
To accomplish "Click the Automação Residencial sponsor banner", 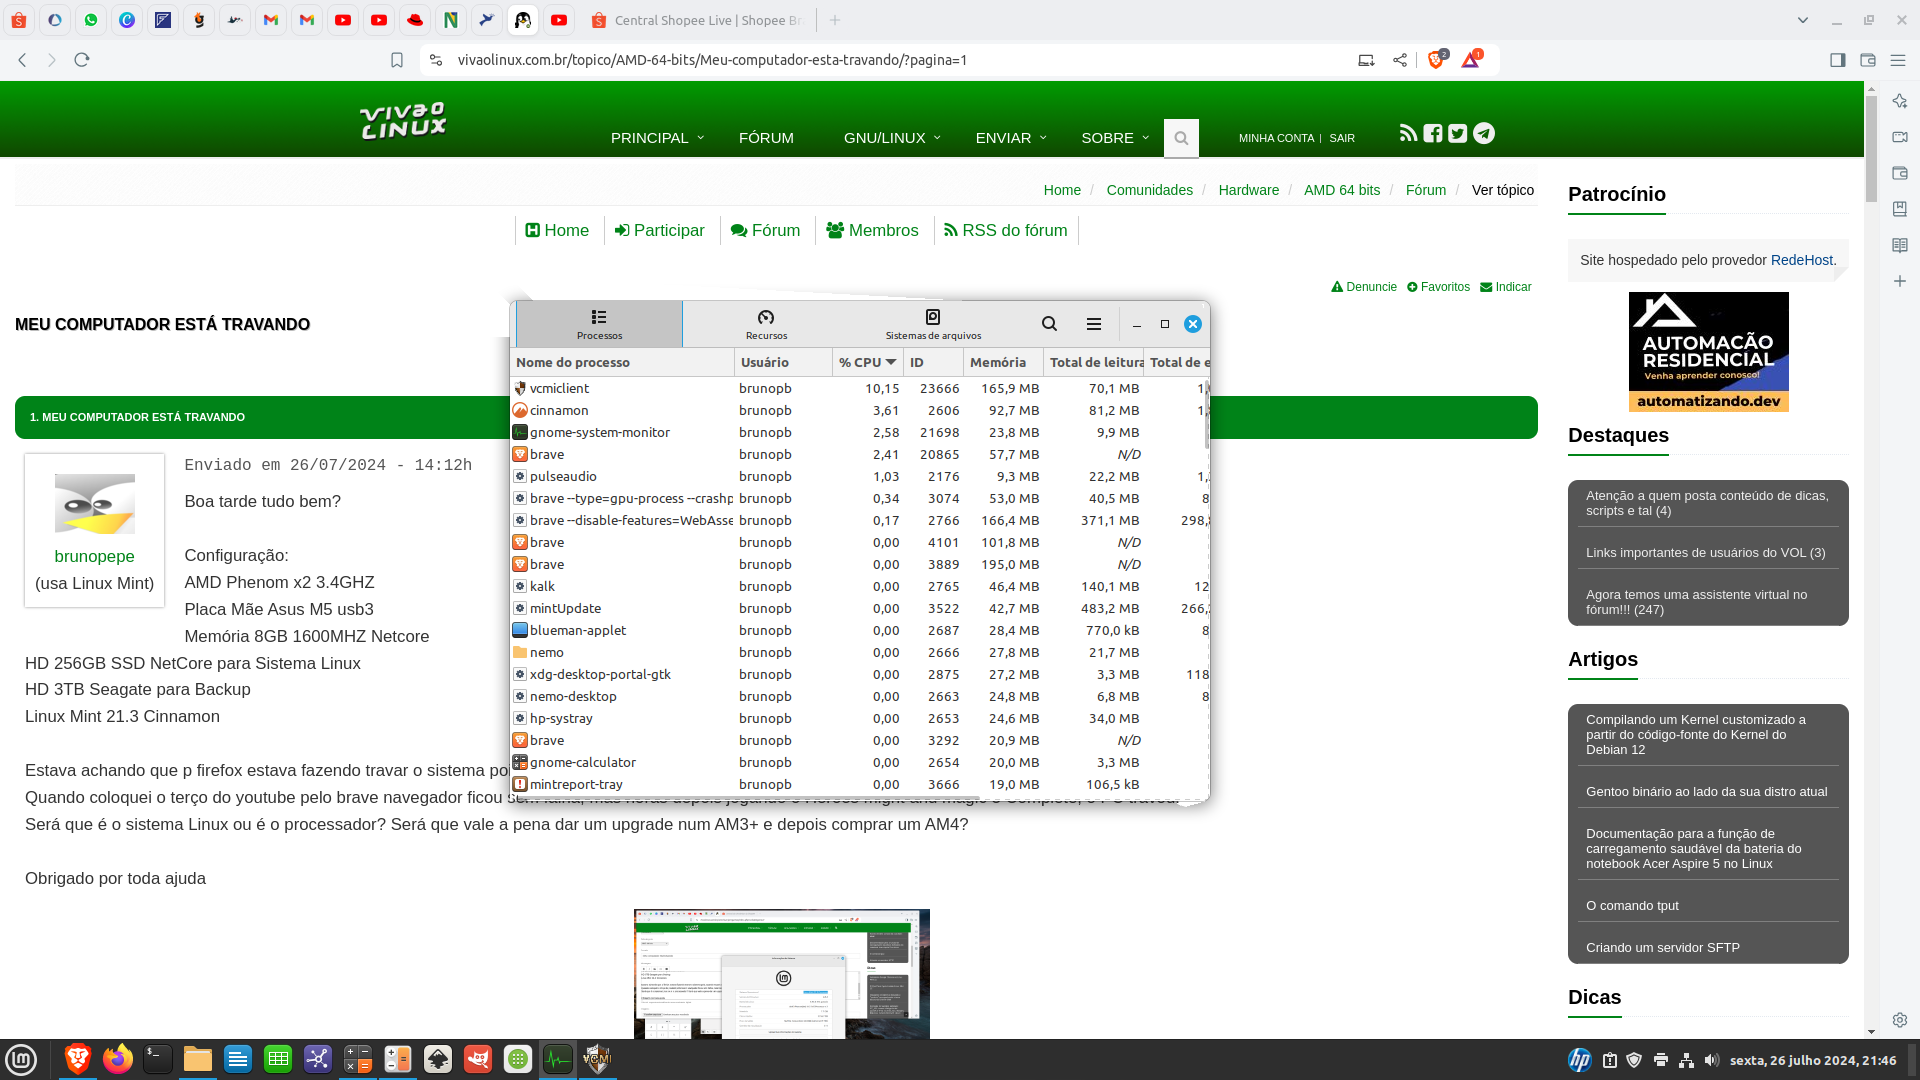I will 1708,352.
